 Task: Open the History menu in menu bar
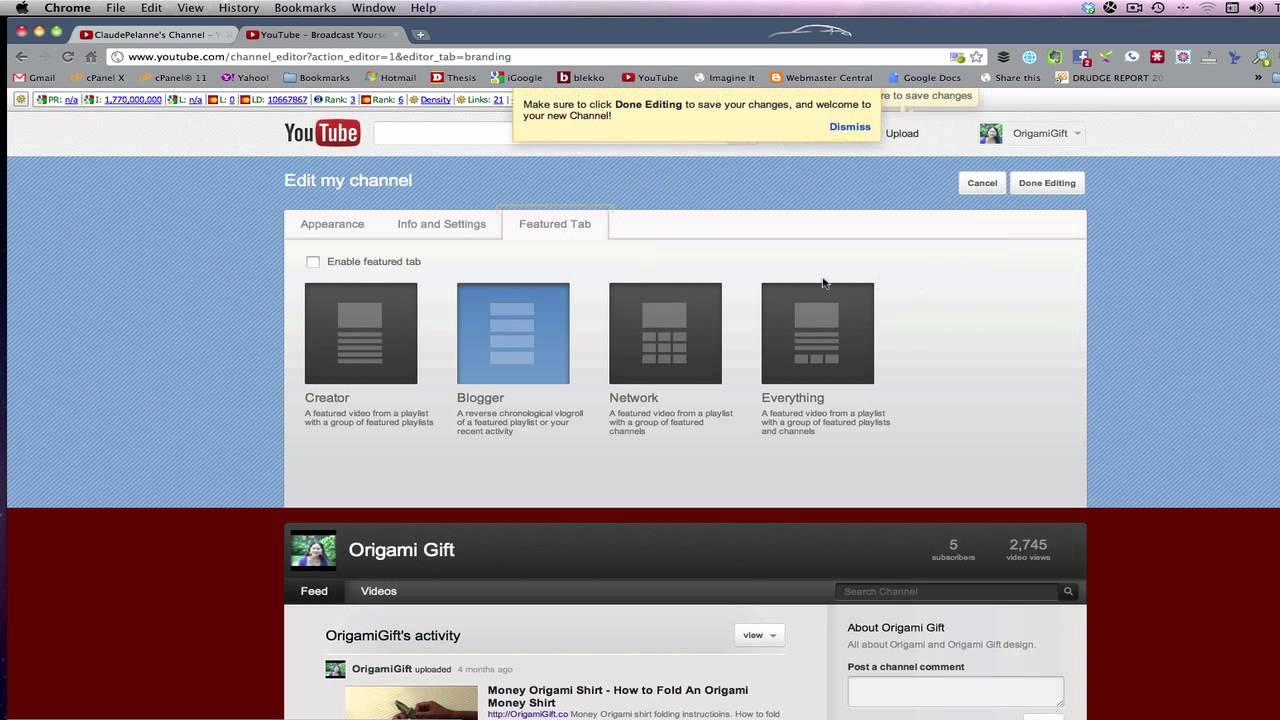coord(238,8)
